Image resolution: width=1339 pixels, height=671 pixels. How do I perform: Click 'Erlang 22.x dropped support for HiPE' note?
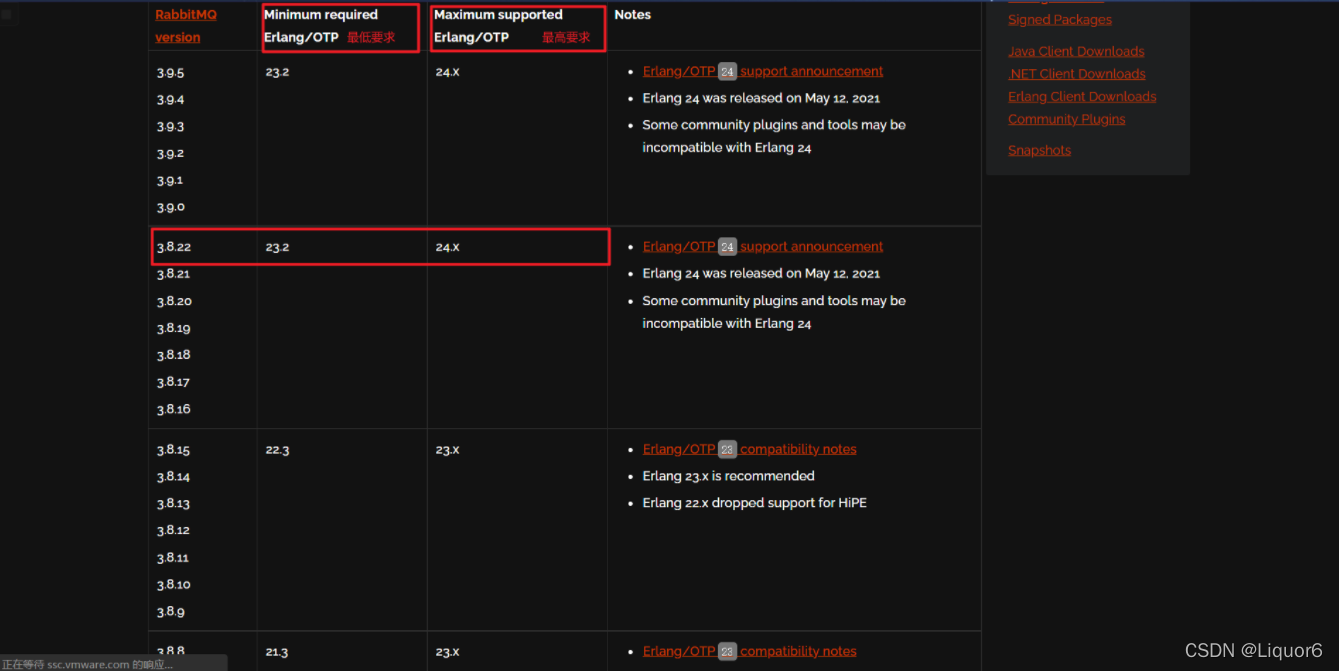(x=754, y=503)
